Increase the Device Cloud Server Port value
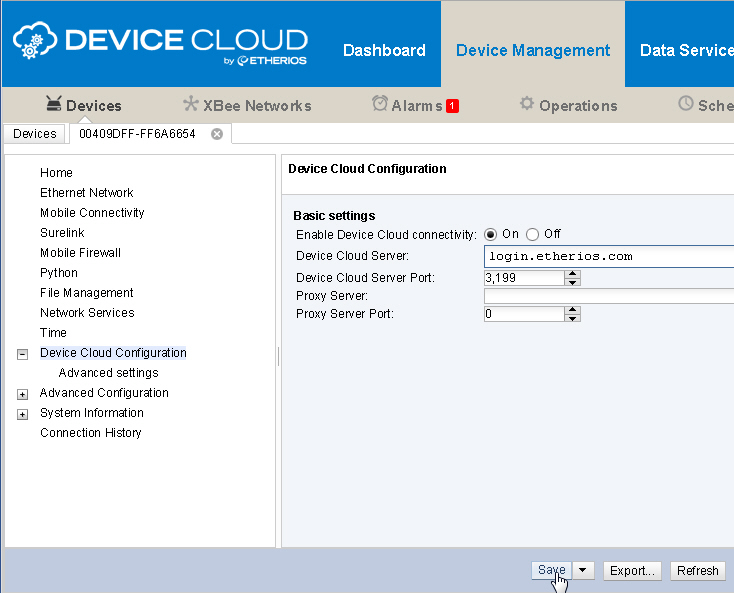Screen dimensions: 734x593 (572, 273)
